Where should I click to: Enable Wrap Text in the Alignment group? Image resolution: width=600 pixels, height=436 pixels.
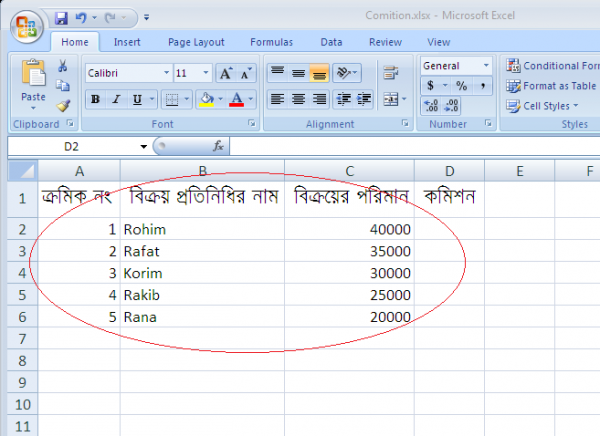[391, 73]
